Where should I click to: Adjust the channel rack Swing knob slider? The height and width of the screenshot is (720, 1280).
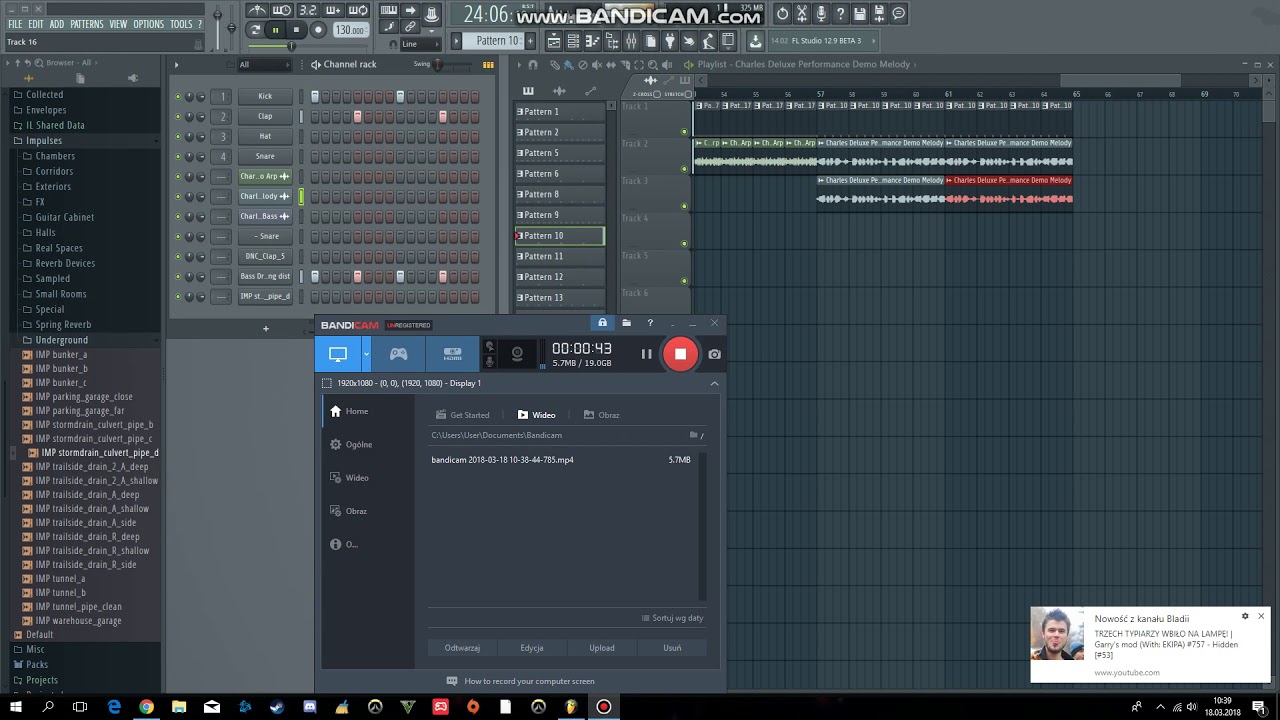pyautogui.click(x=437, y=65)
